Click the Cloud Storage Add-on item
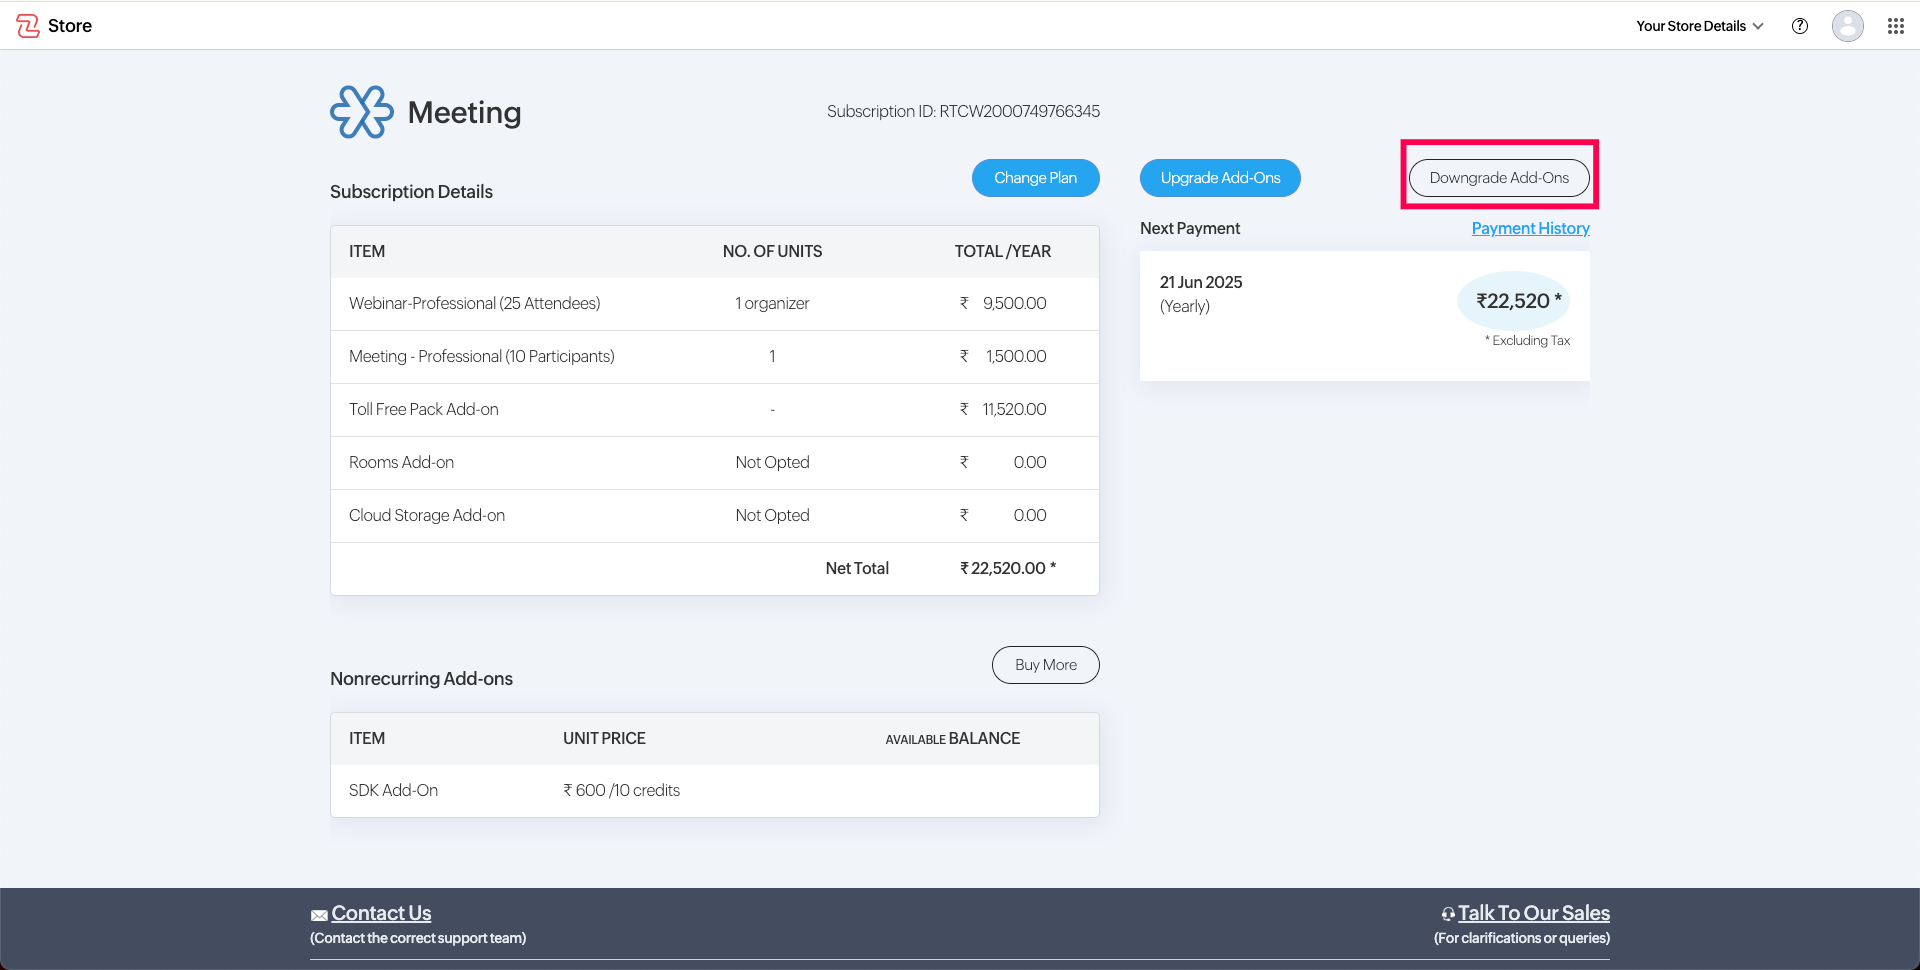Screen dimensions: 1920x970 pos(427,515)
